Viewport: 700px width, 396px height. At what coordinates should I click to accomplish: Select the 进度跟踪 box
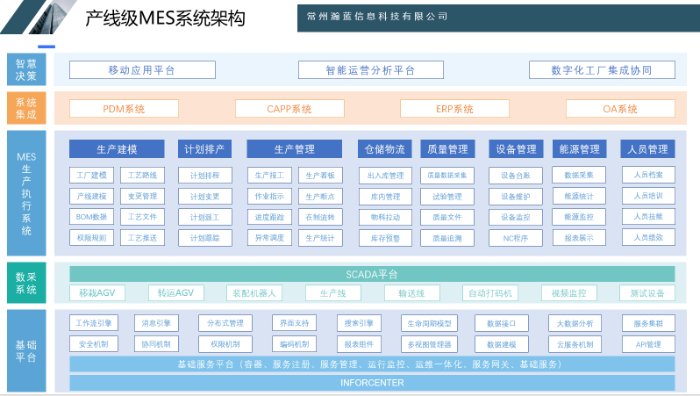tap(270, 217)
